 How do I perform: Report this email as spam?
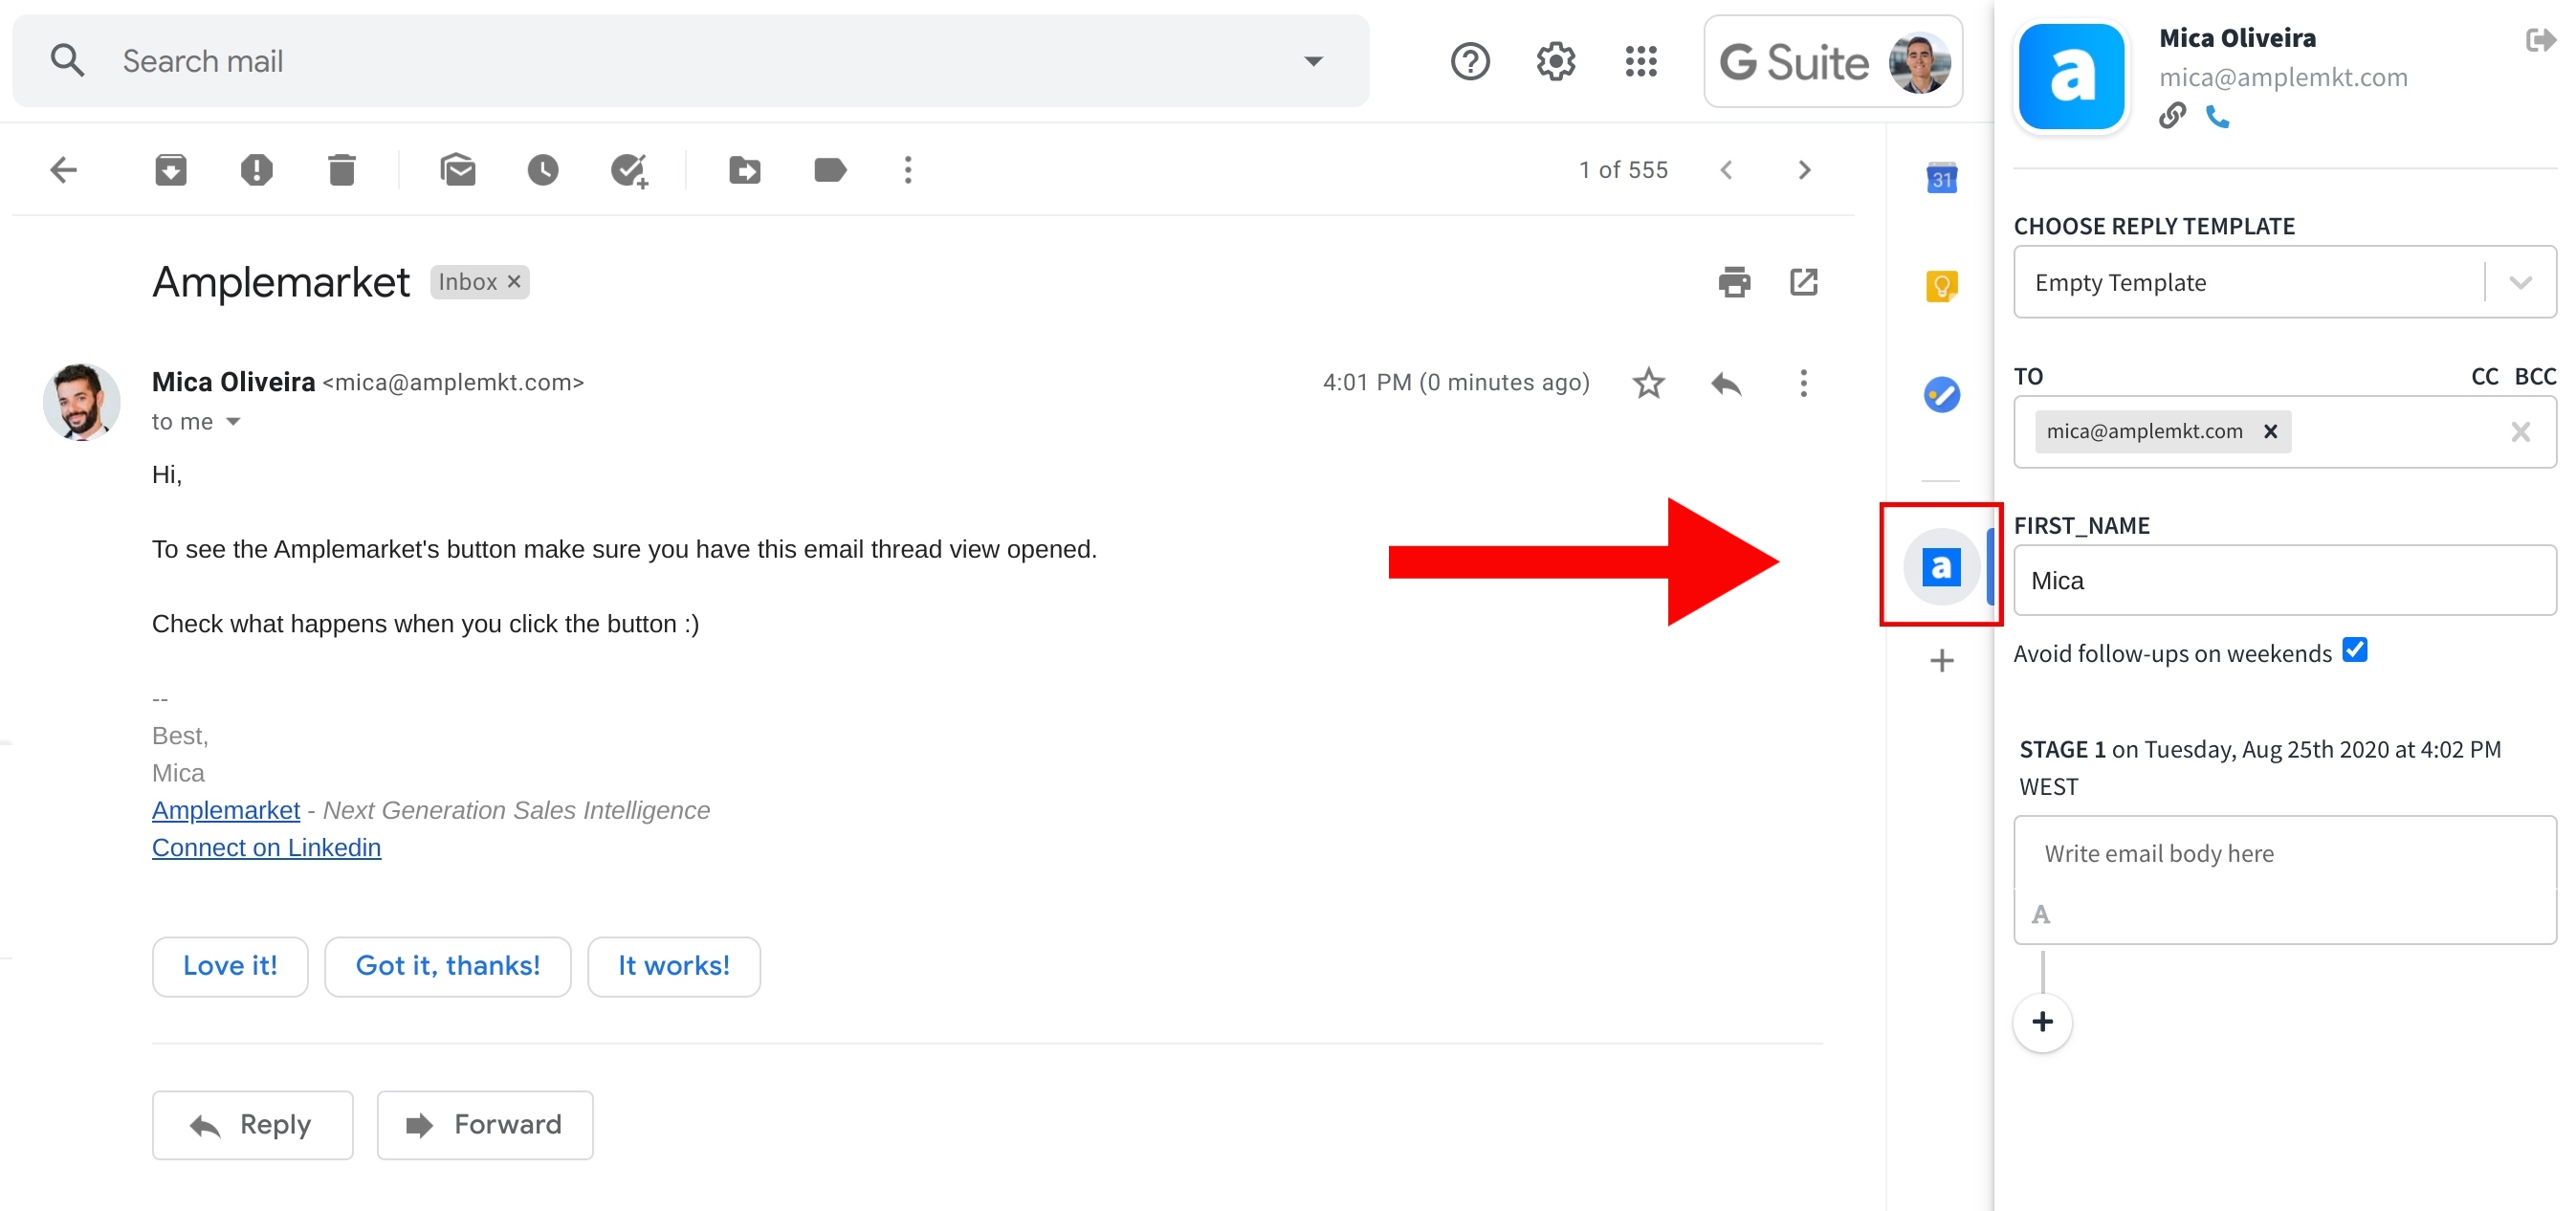[x=256, y=170]
